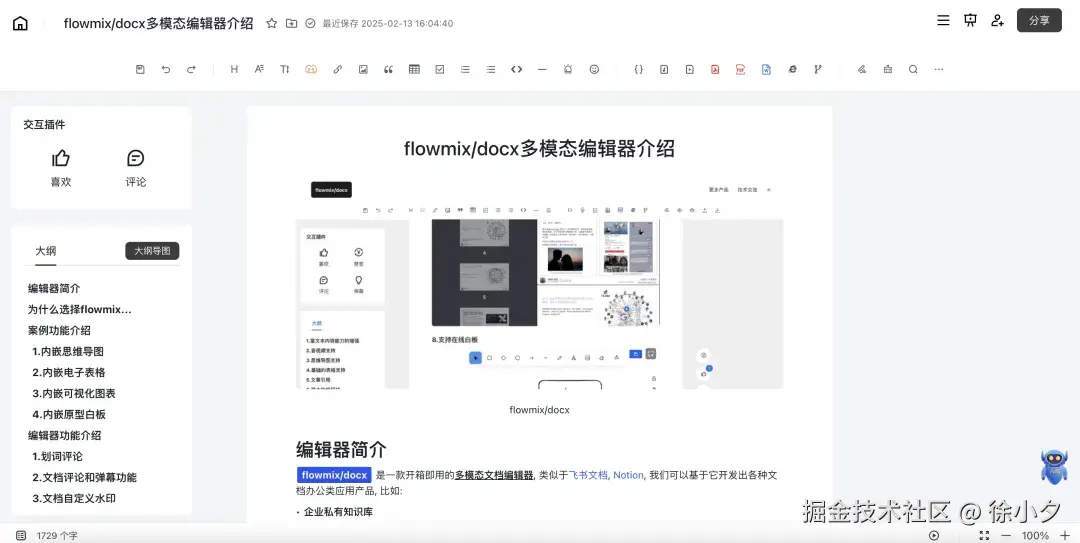Click the add collaborator icon
The image size is (1080, 543).
[x=997, y=21]
